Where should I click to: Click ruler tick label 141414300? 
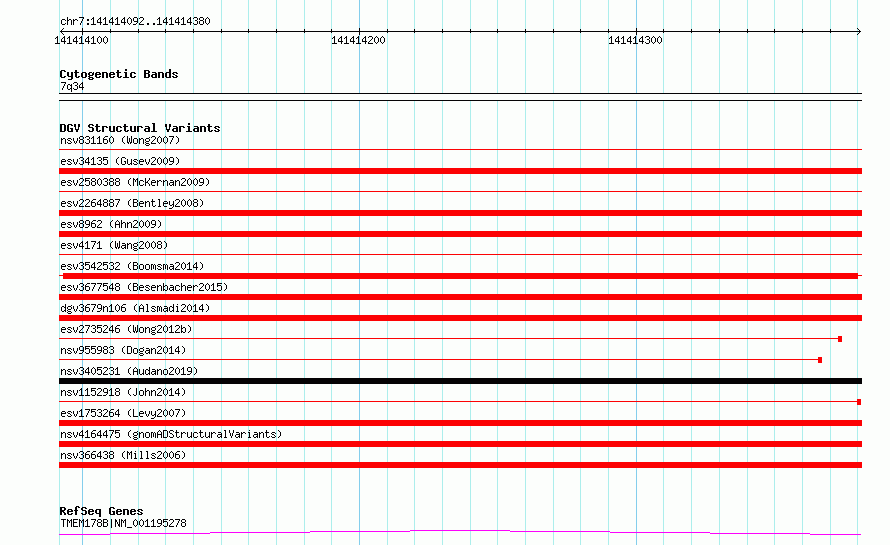click(635, 40)
